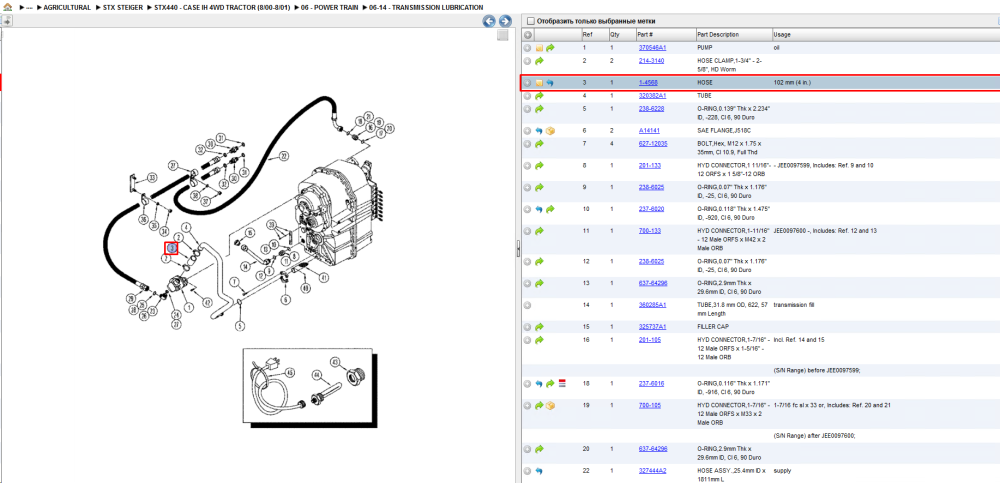Select callout 45 in the inset box

pyautogui.click(x=289, y=372)
